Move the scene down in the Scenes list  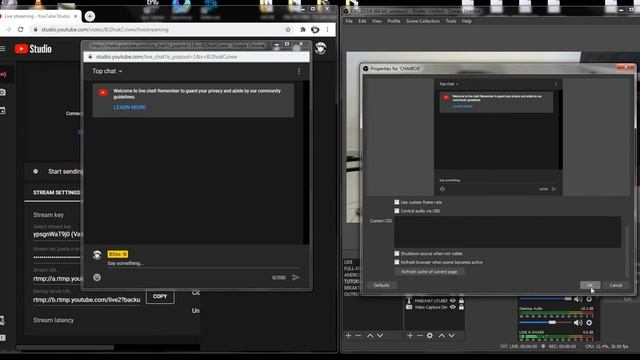tap(380, 336)
